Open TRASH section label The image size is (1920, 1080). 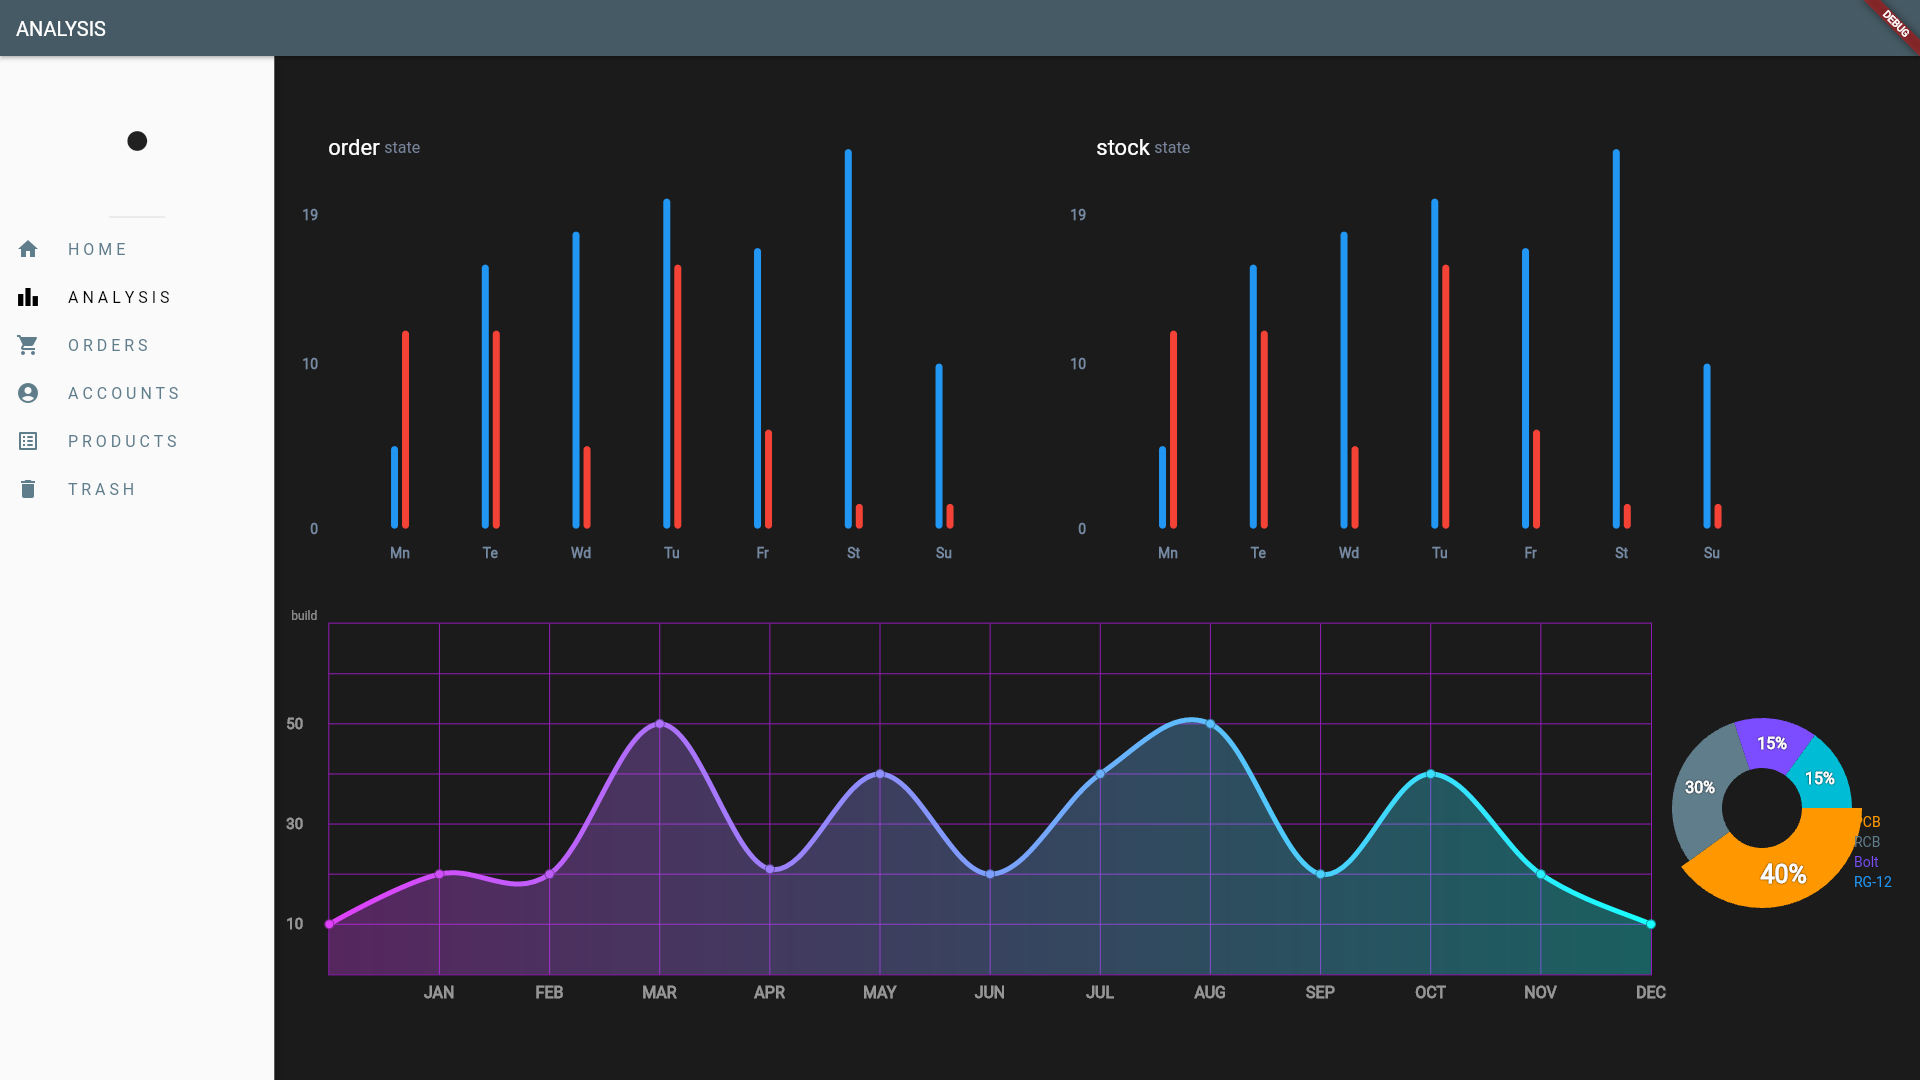(102, 489)
